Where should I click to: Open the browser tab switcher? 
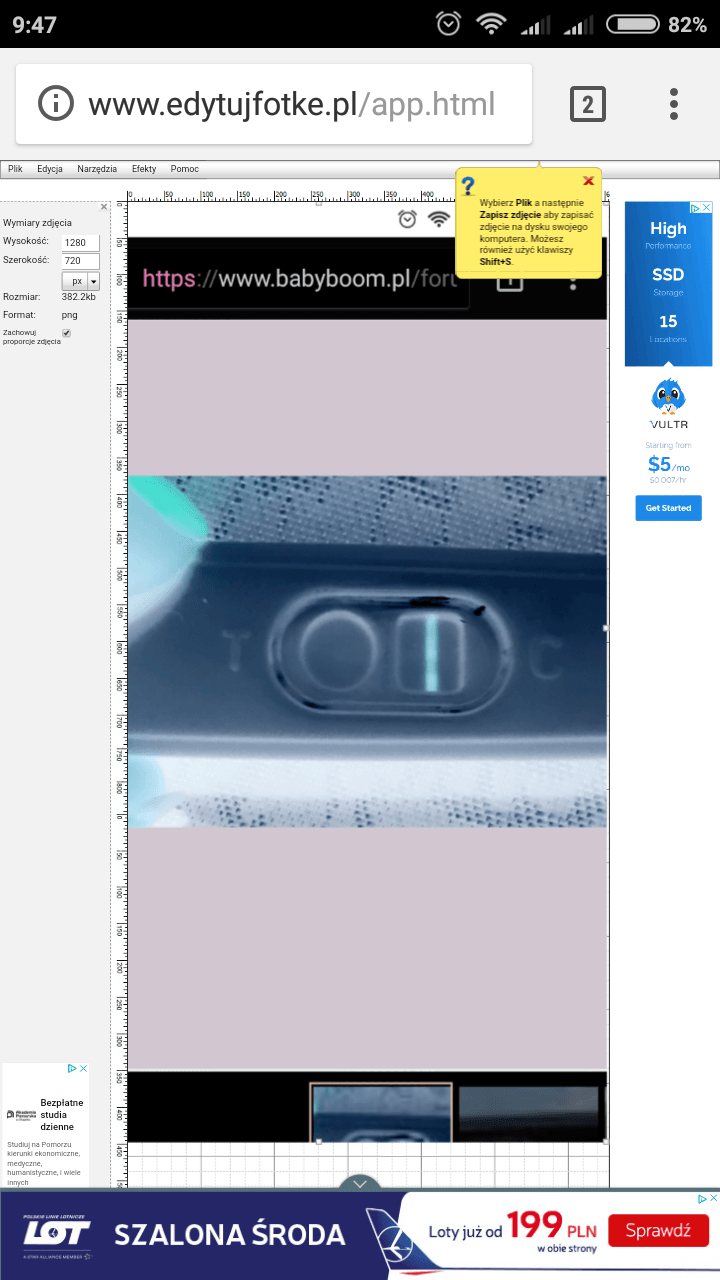click(587, 104)
